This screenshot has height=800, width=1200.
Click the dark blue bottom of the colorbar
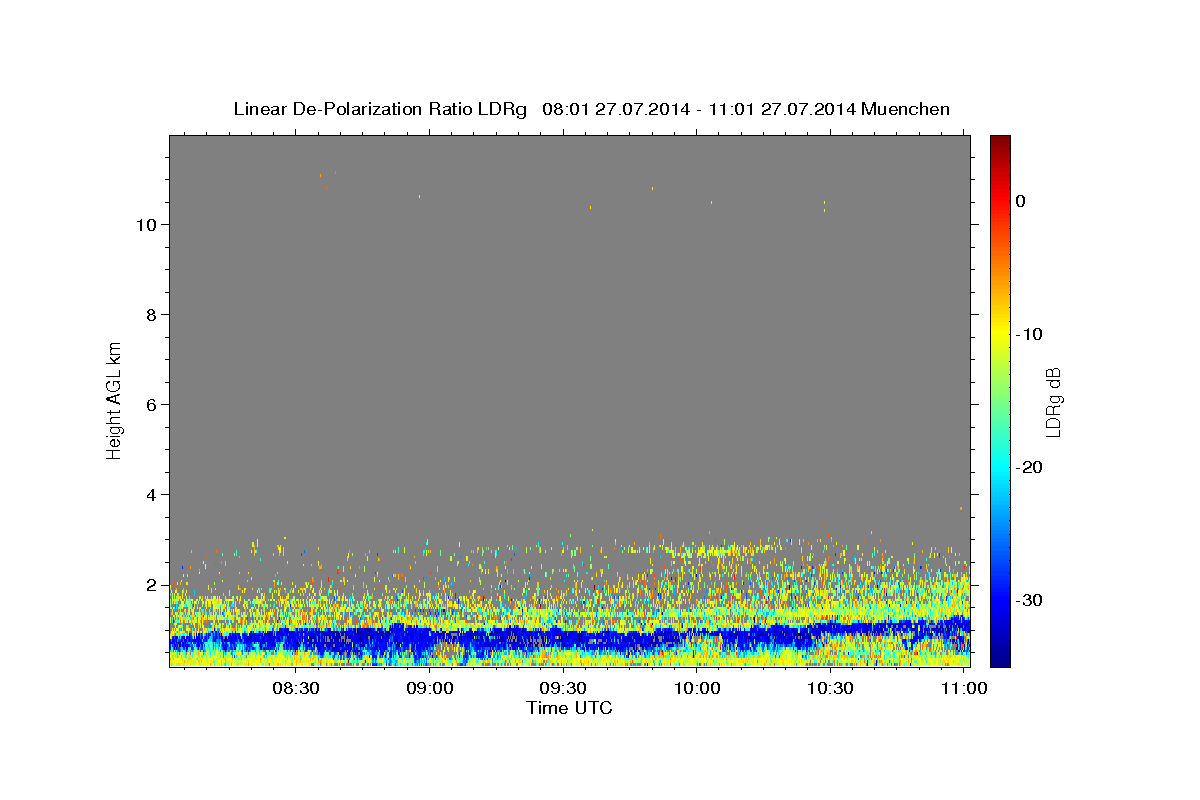coord(1000,657)
